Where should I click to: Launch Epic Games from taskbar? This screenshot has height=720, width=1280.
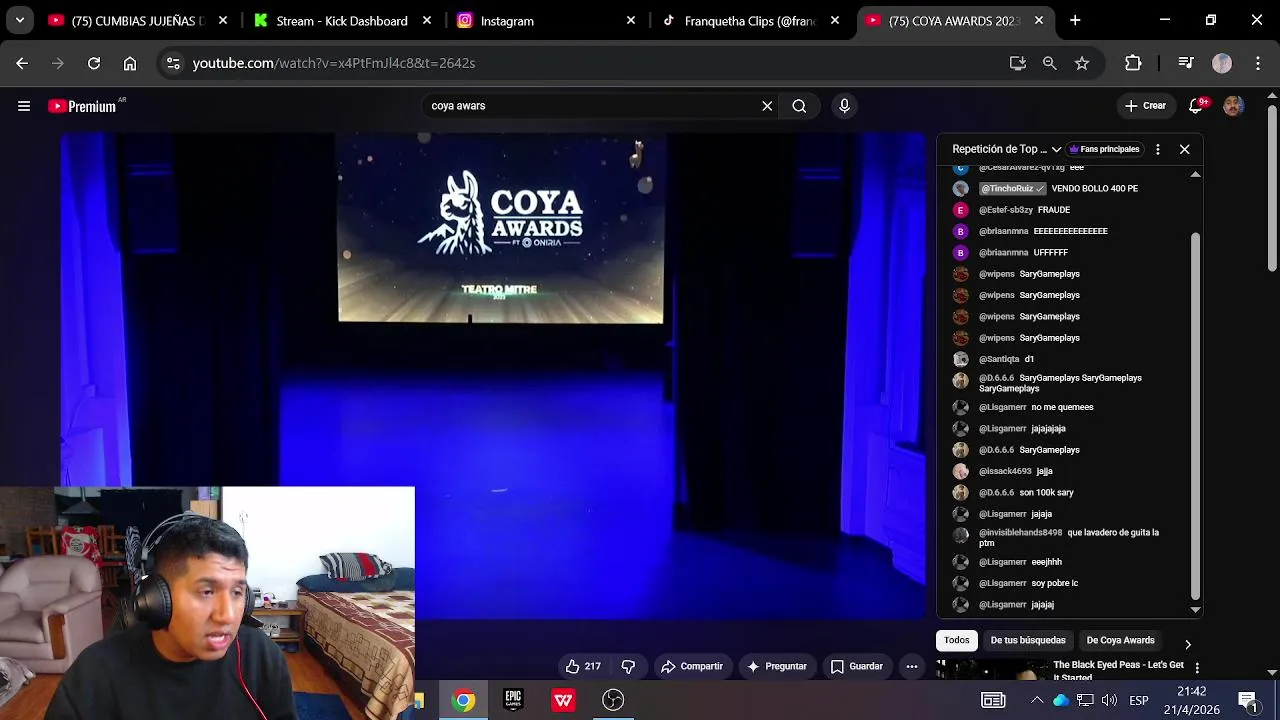point(513,700)
